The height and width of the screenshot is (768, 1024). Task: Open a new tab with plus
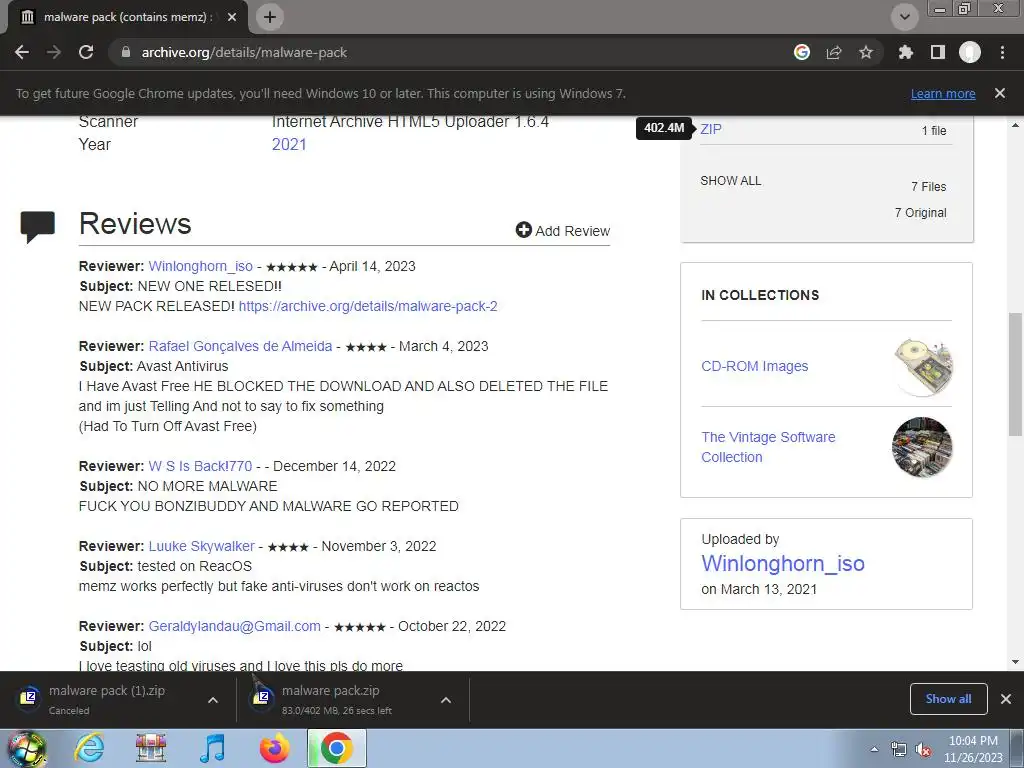[270, 17]
